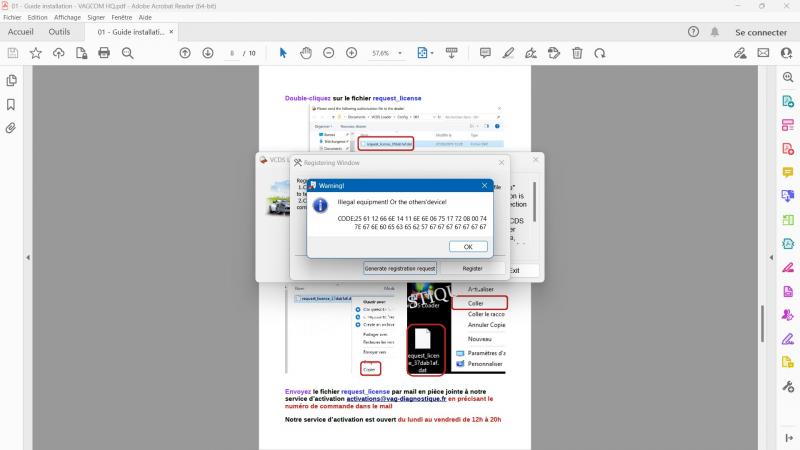Screen dimensions: 800x450
Task: Open attachments paperclip panel
Action: point(11,128)
